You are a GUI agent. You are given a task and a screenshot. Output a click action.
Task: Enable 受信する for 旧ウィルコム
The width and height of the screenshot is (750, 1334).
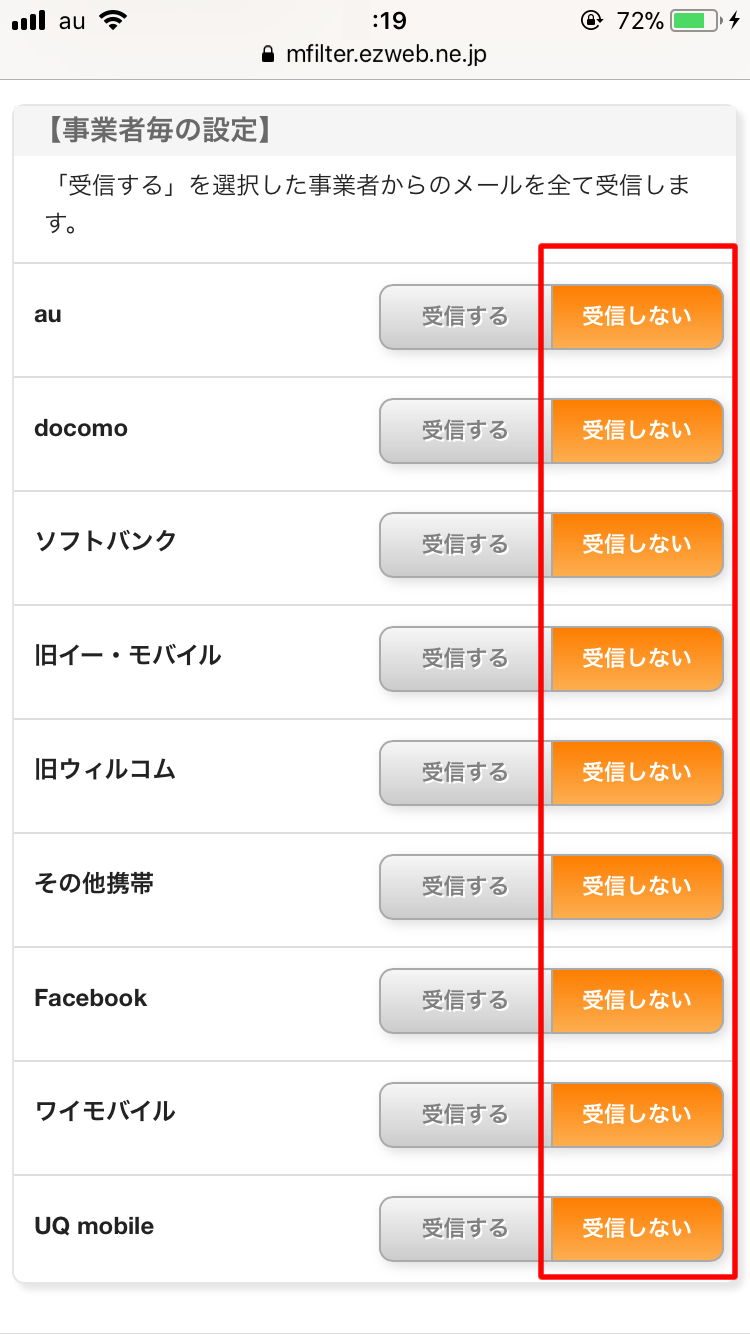click(465, 773)
